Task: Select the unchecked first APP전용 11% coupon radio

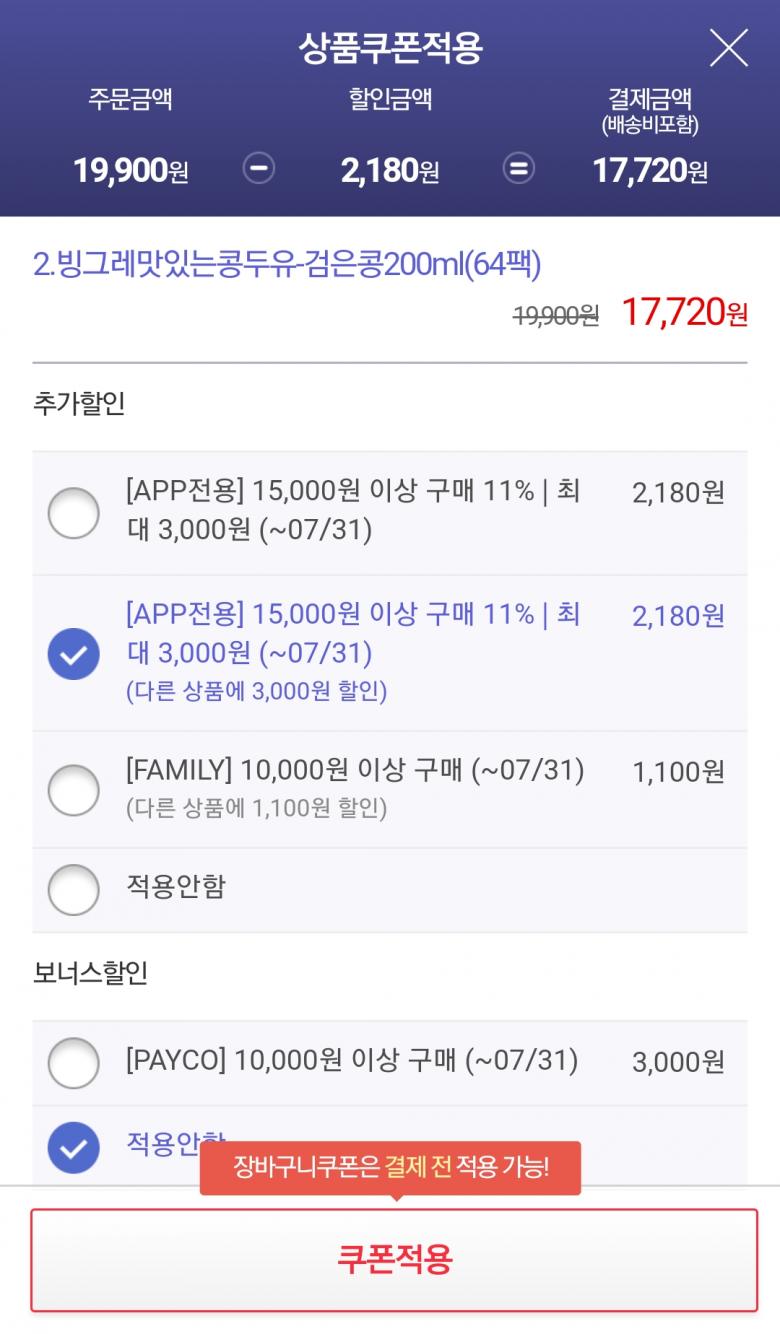Action: click(x=74, y=513)
